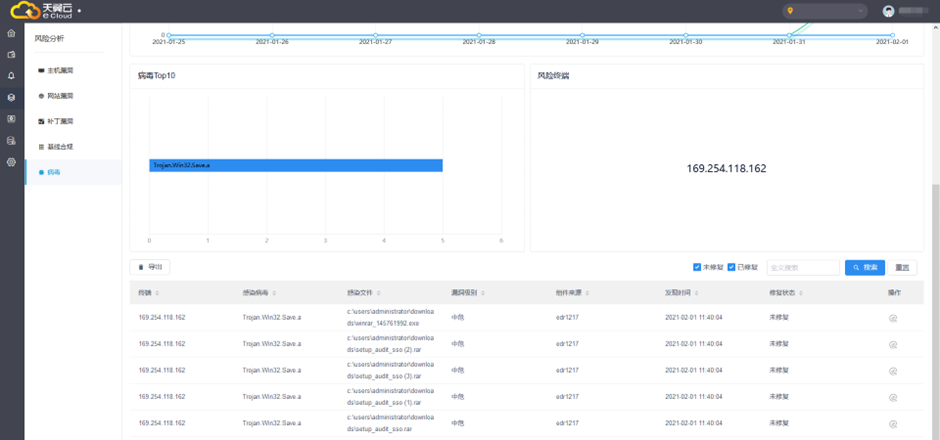This screenshot has height=440, width=940.
Task: Click action icon for setup_audit_sso (1).rar row
Action: click(x=892, y=397)
